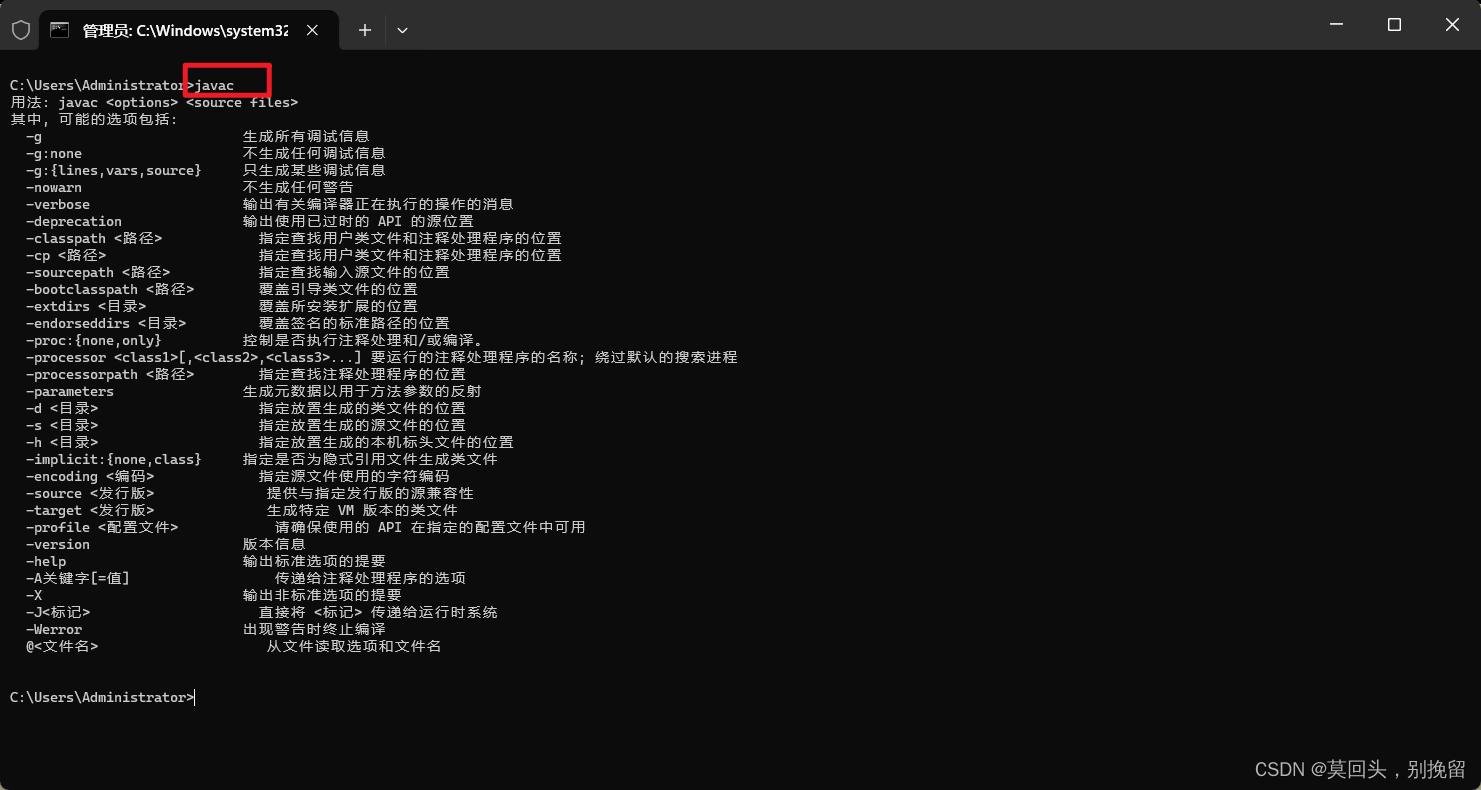Click the -source <发行版> option
The width and height of the screenshot is (1481, 790).
point(90,494)
